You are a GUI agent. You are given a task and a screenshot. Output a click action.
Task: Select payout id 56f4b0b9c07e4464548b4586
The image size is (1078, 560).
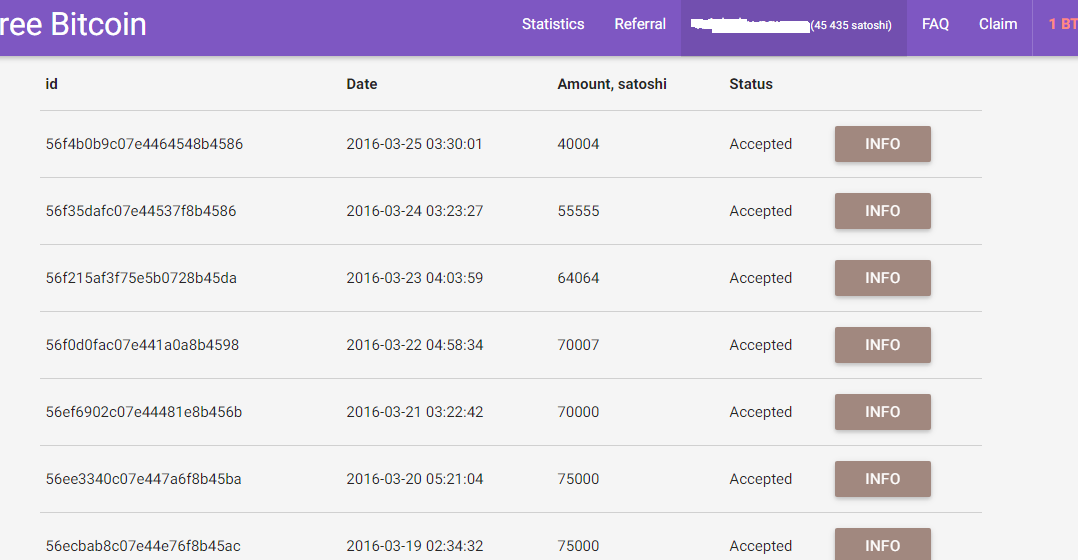(144, 144)
